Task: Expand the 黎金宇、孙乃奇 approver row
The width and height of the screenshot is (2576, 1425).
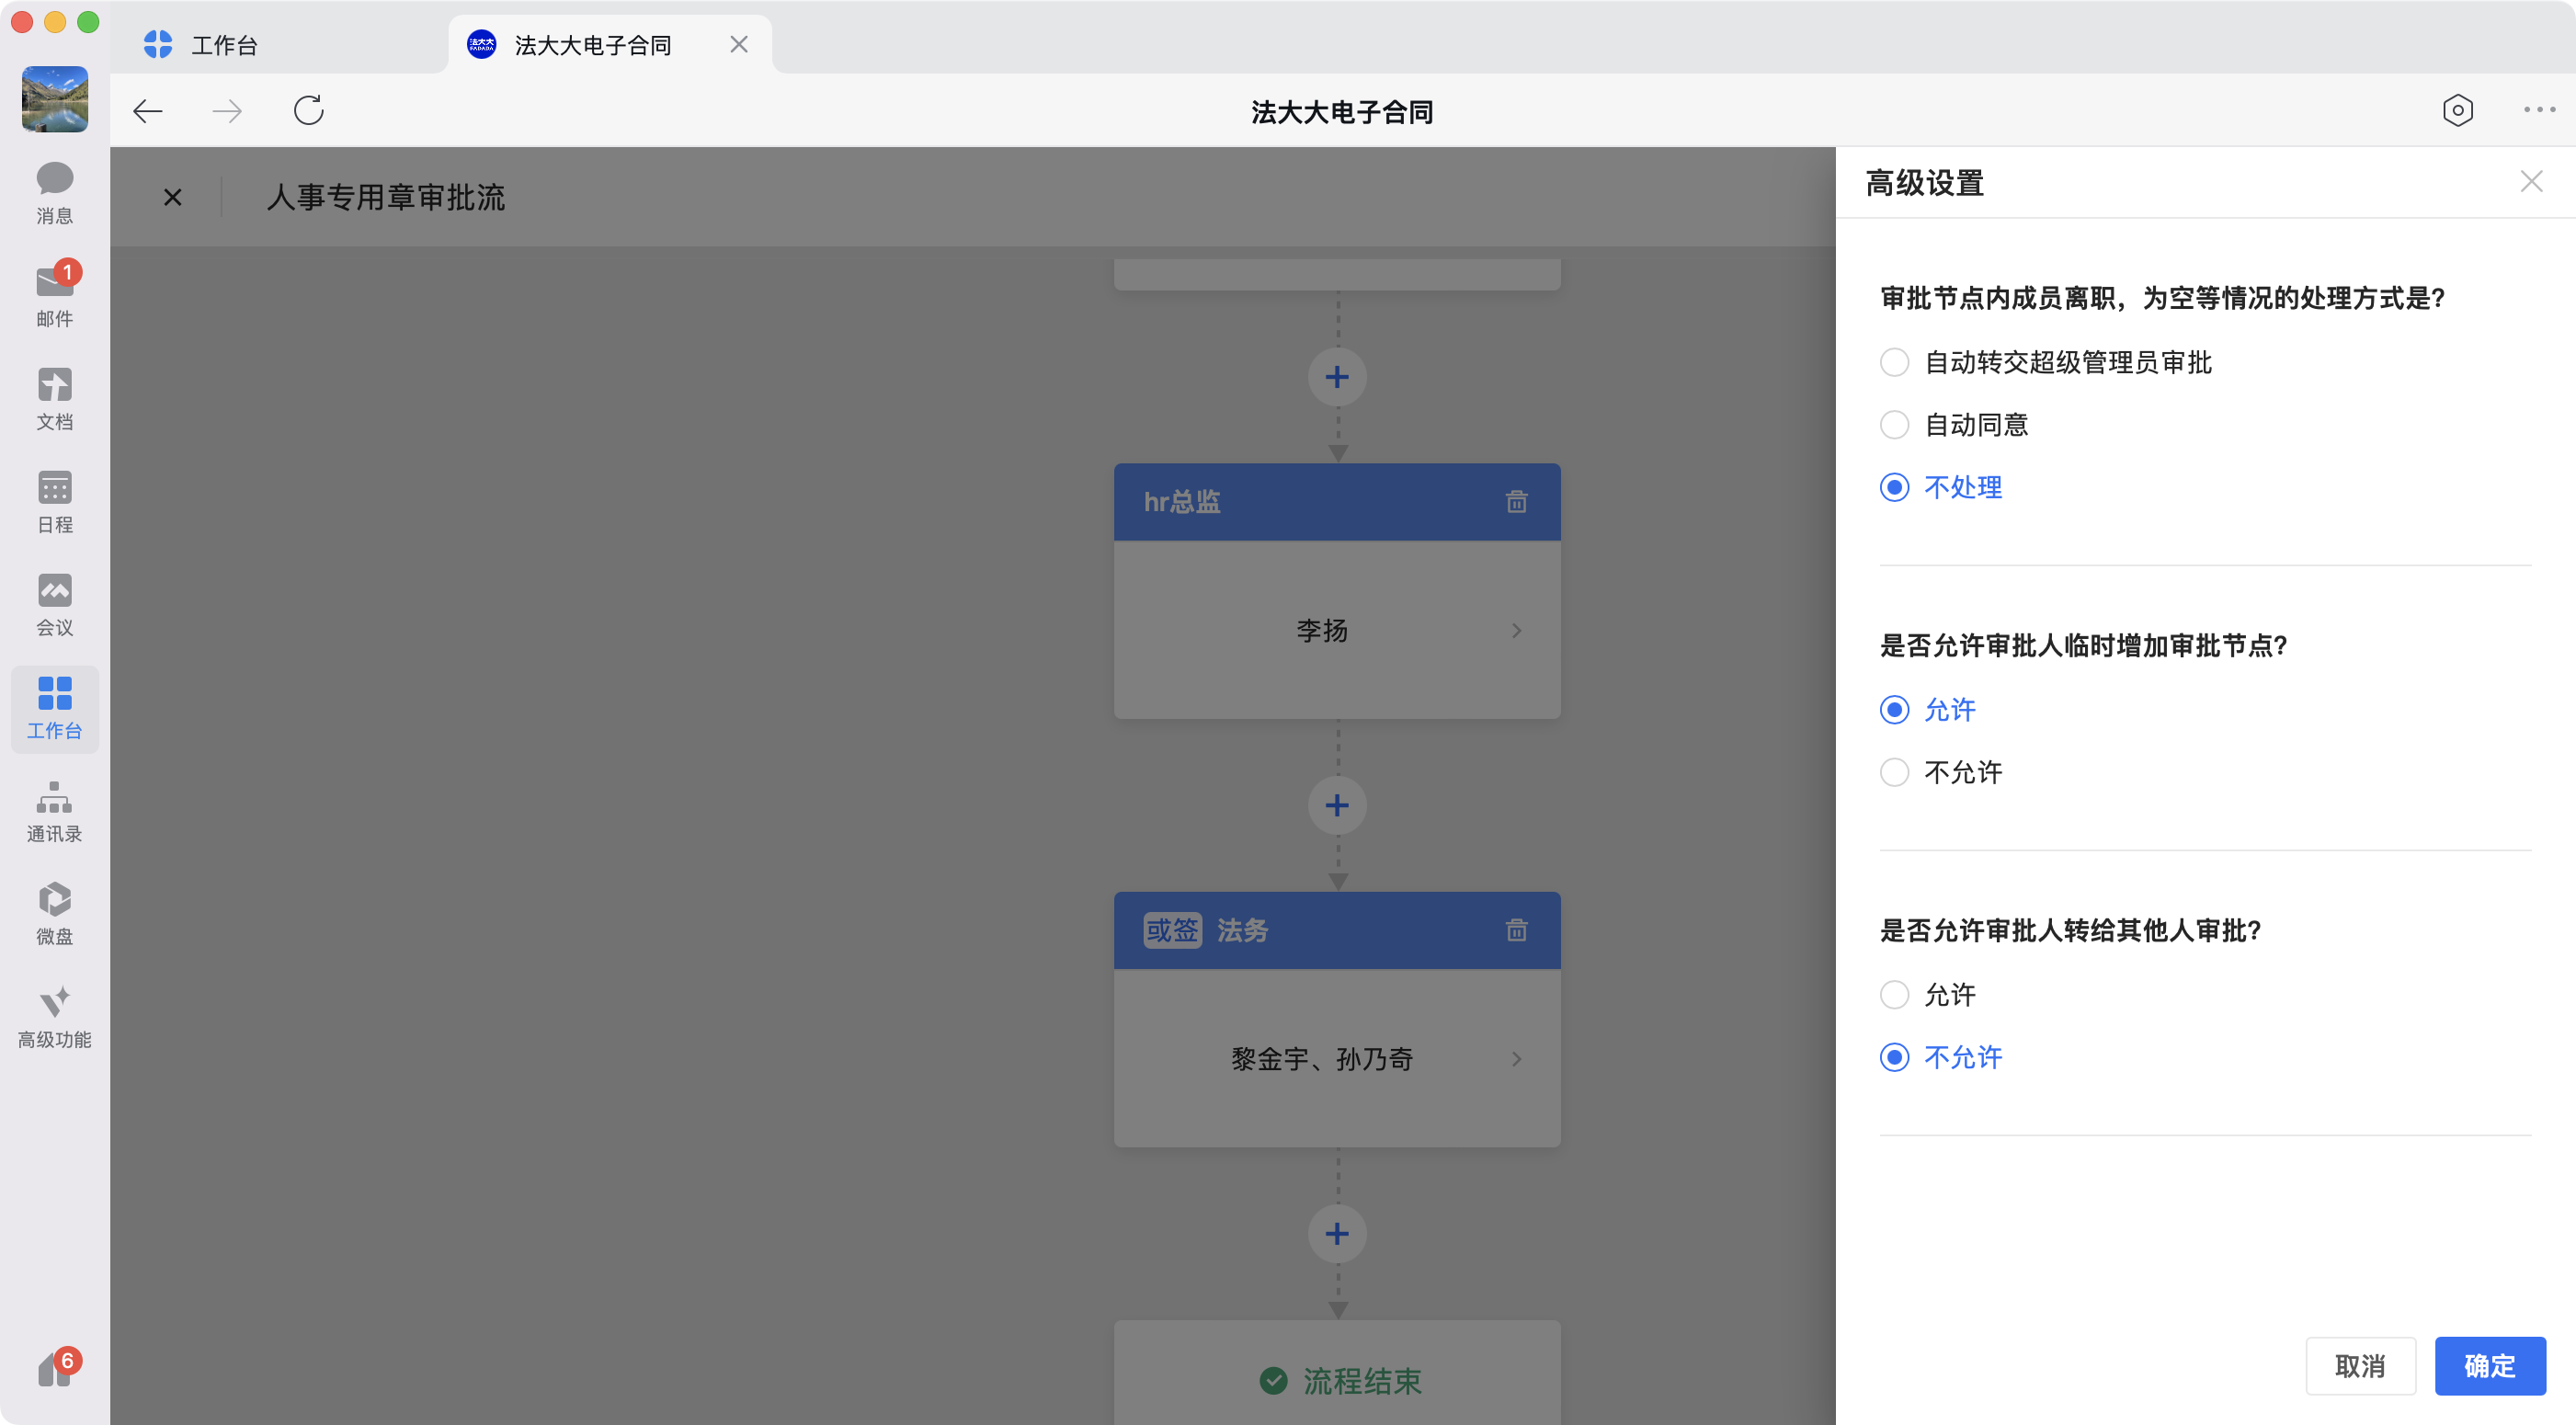Action: coord(1337,1058)
